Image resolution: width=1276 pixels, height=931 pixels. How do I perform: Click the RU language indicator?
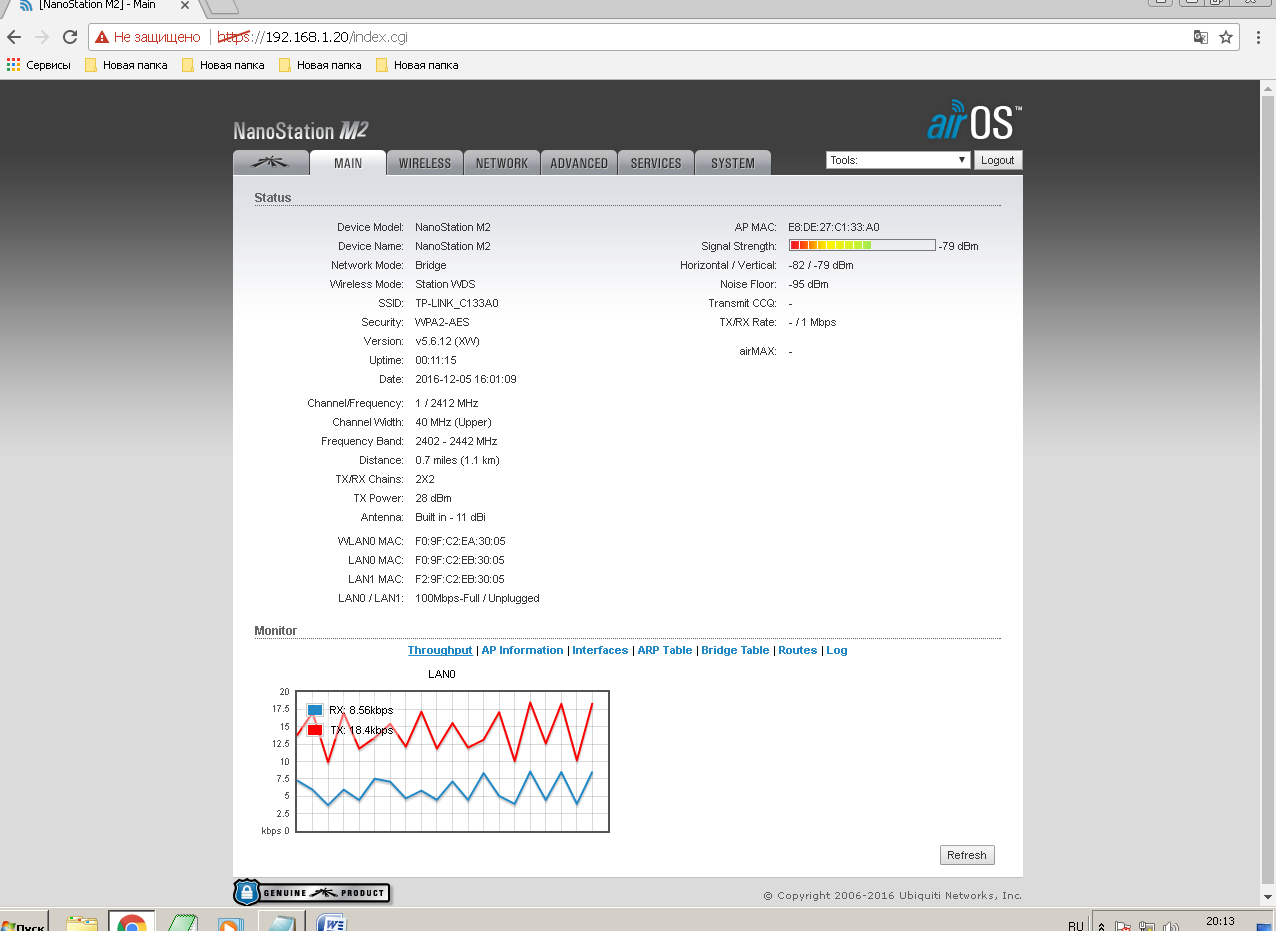(1076, 925)
